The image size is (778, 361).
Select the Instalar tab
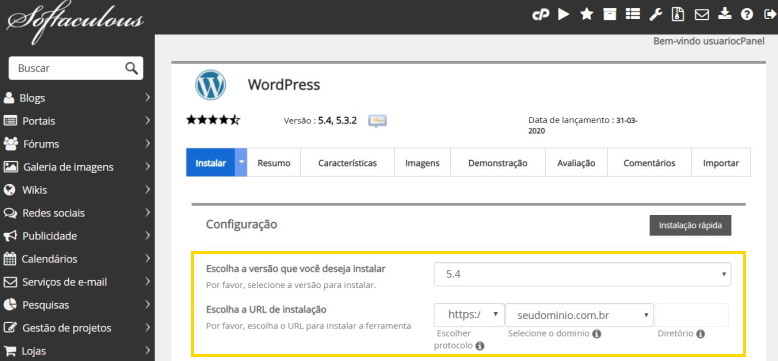(211, 163)
